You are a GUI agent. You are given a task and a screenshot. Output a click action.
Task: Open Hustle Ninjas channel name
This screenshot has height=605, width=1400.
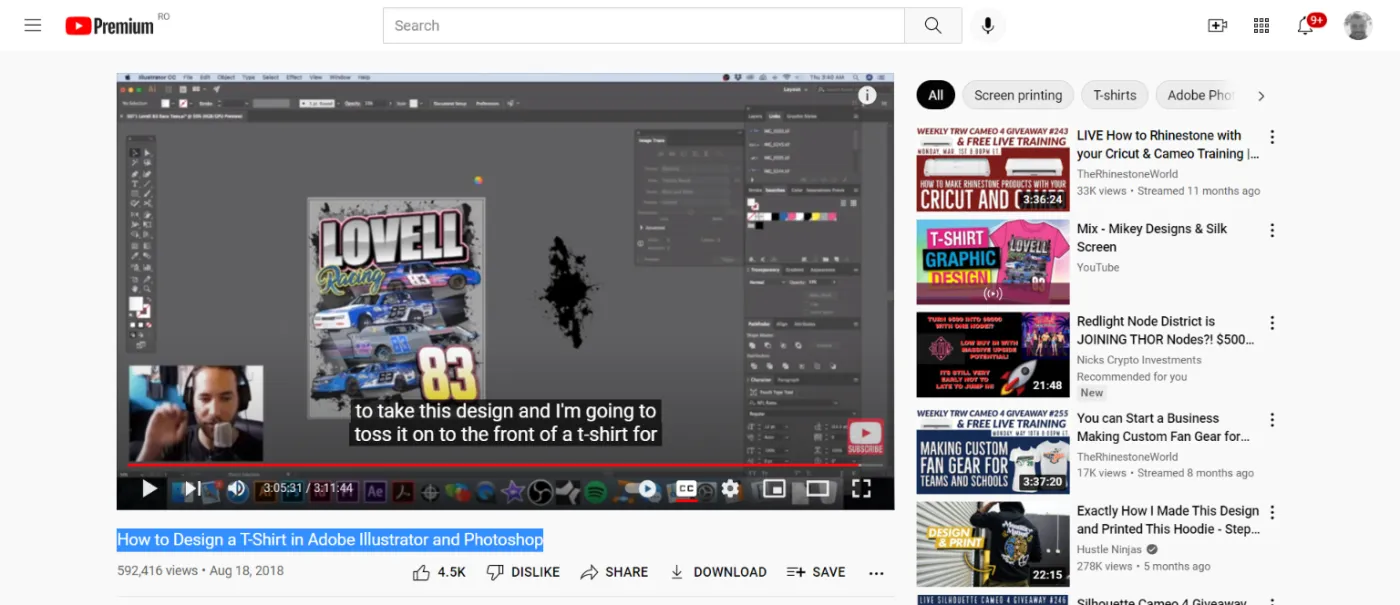[x=1110, y=550]
